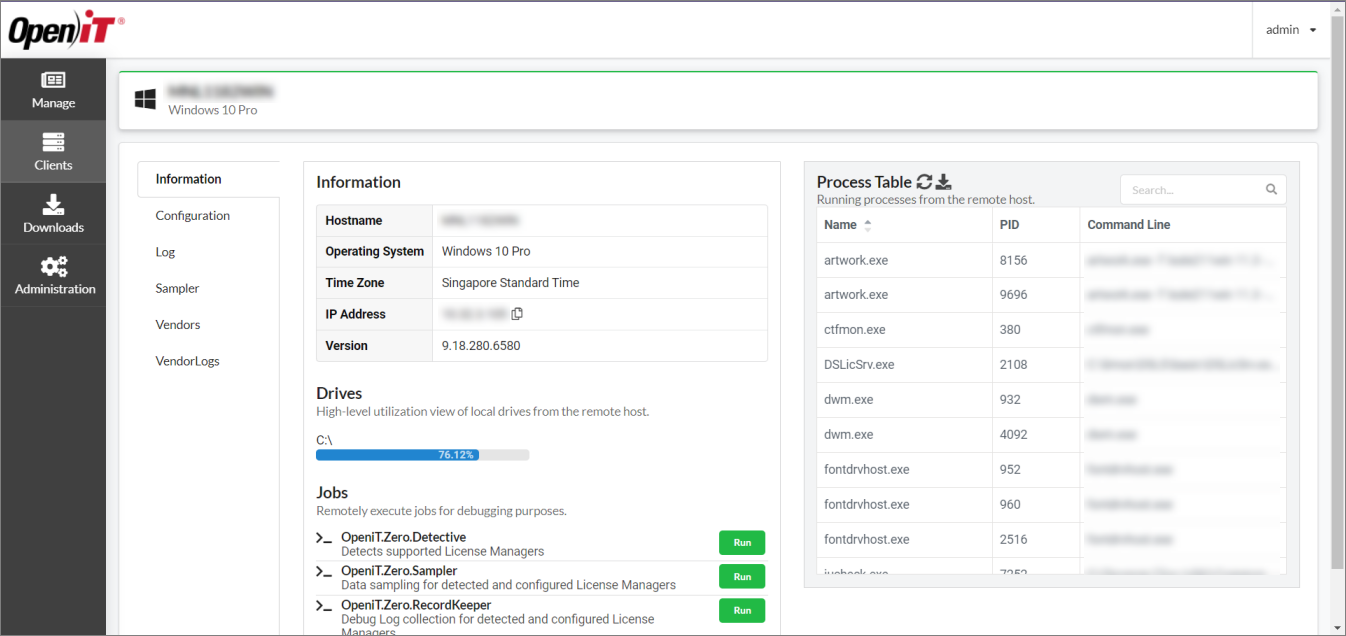Download the Process Table data
Viewport: 1346px width, 636px height.
pyautogui.click(x=943, y=182)
